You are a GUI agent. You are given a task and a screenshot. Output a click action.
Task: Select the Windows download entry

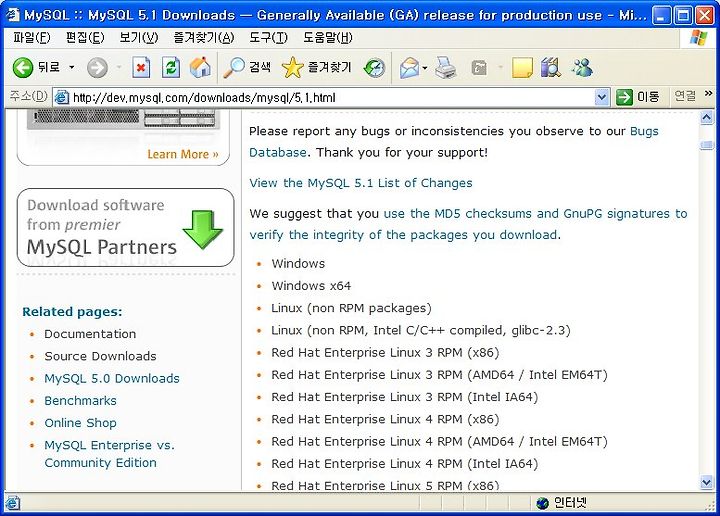[298, 264]
